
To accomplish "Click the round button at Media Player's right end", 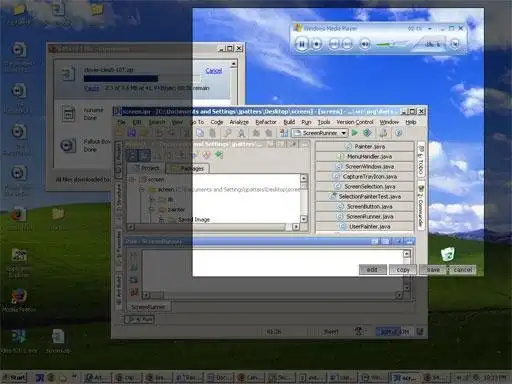I will [x=455, y=44].
